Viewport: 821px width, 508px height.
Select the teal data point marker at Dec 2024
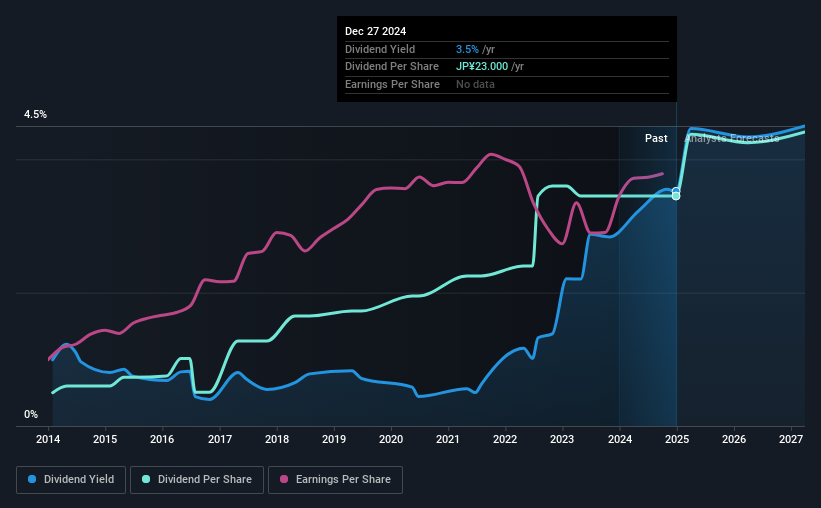[676, 196]
